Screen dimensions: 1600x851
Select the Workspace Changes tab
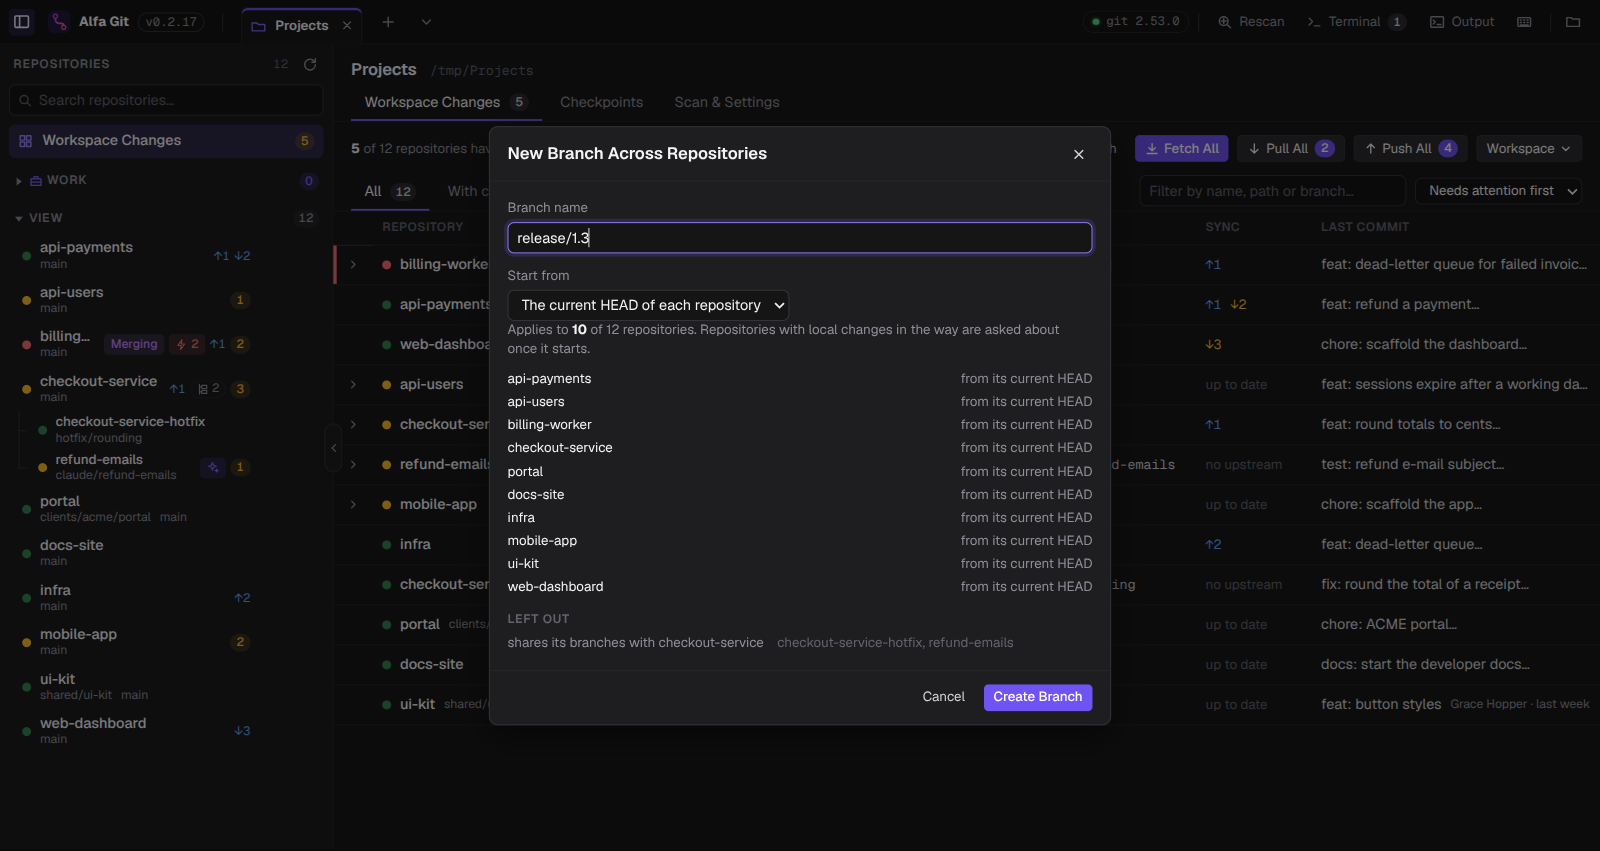pos(445,102)
